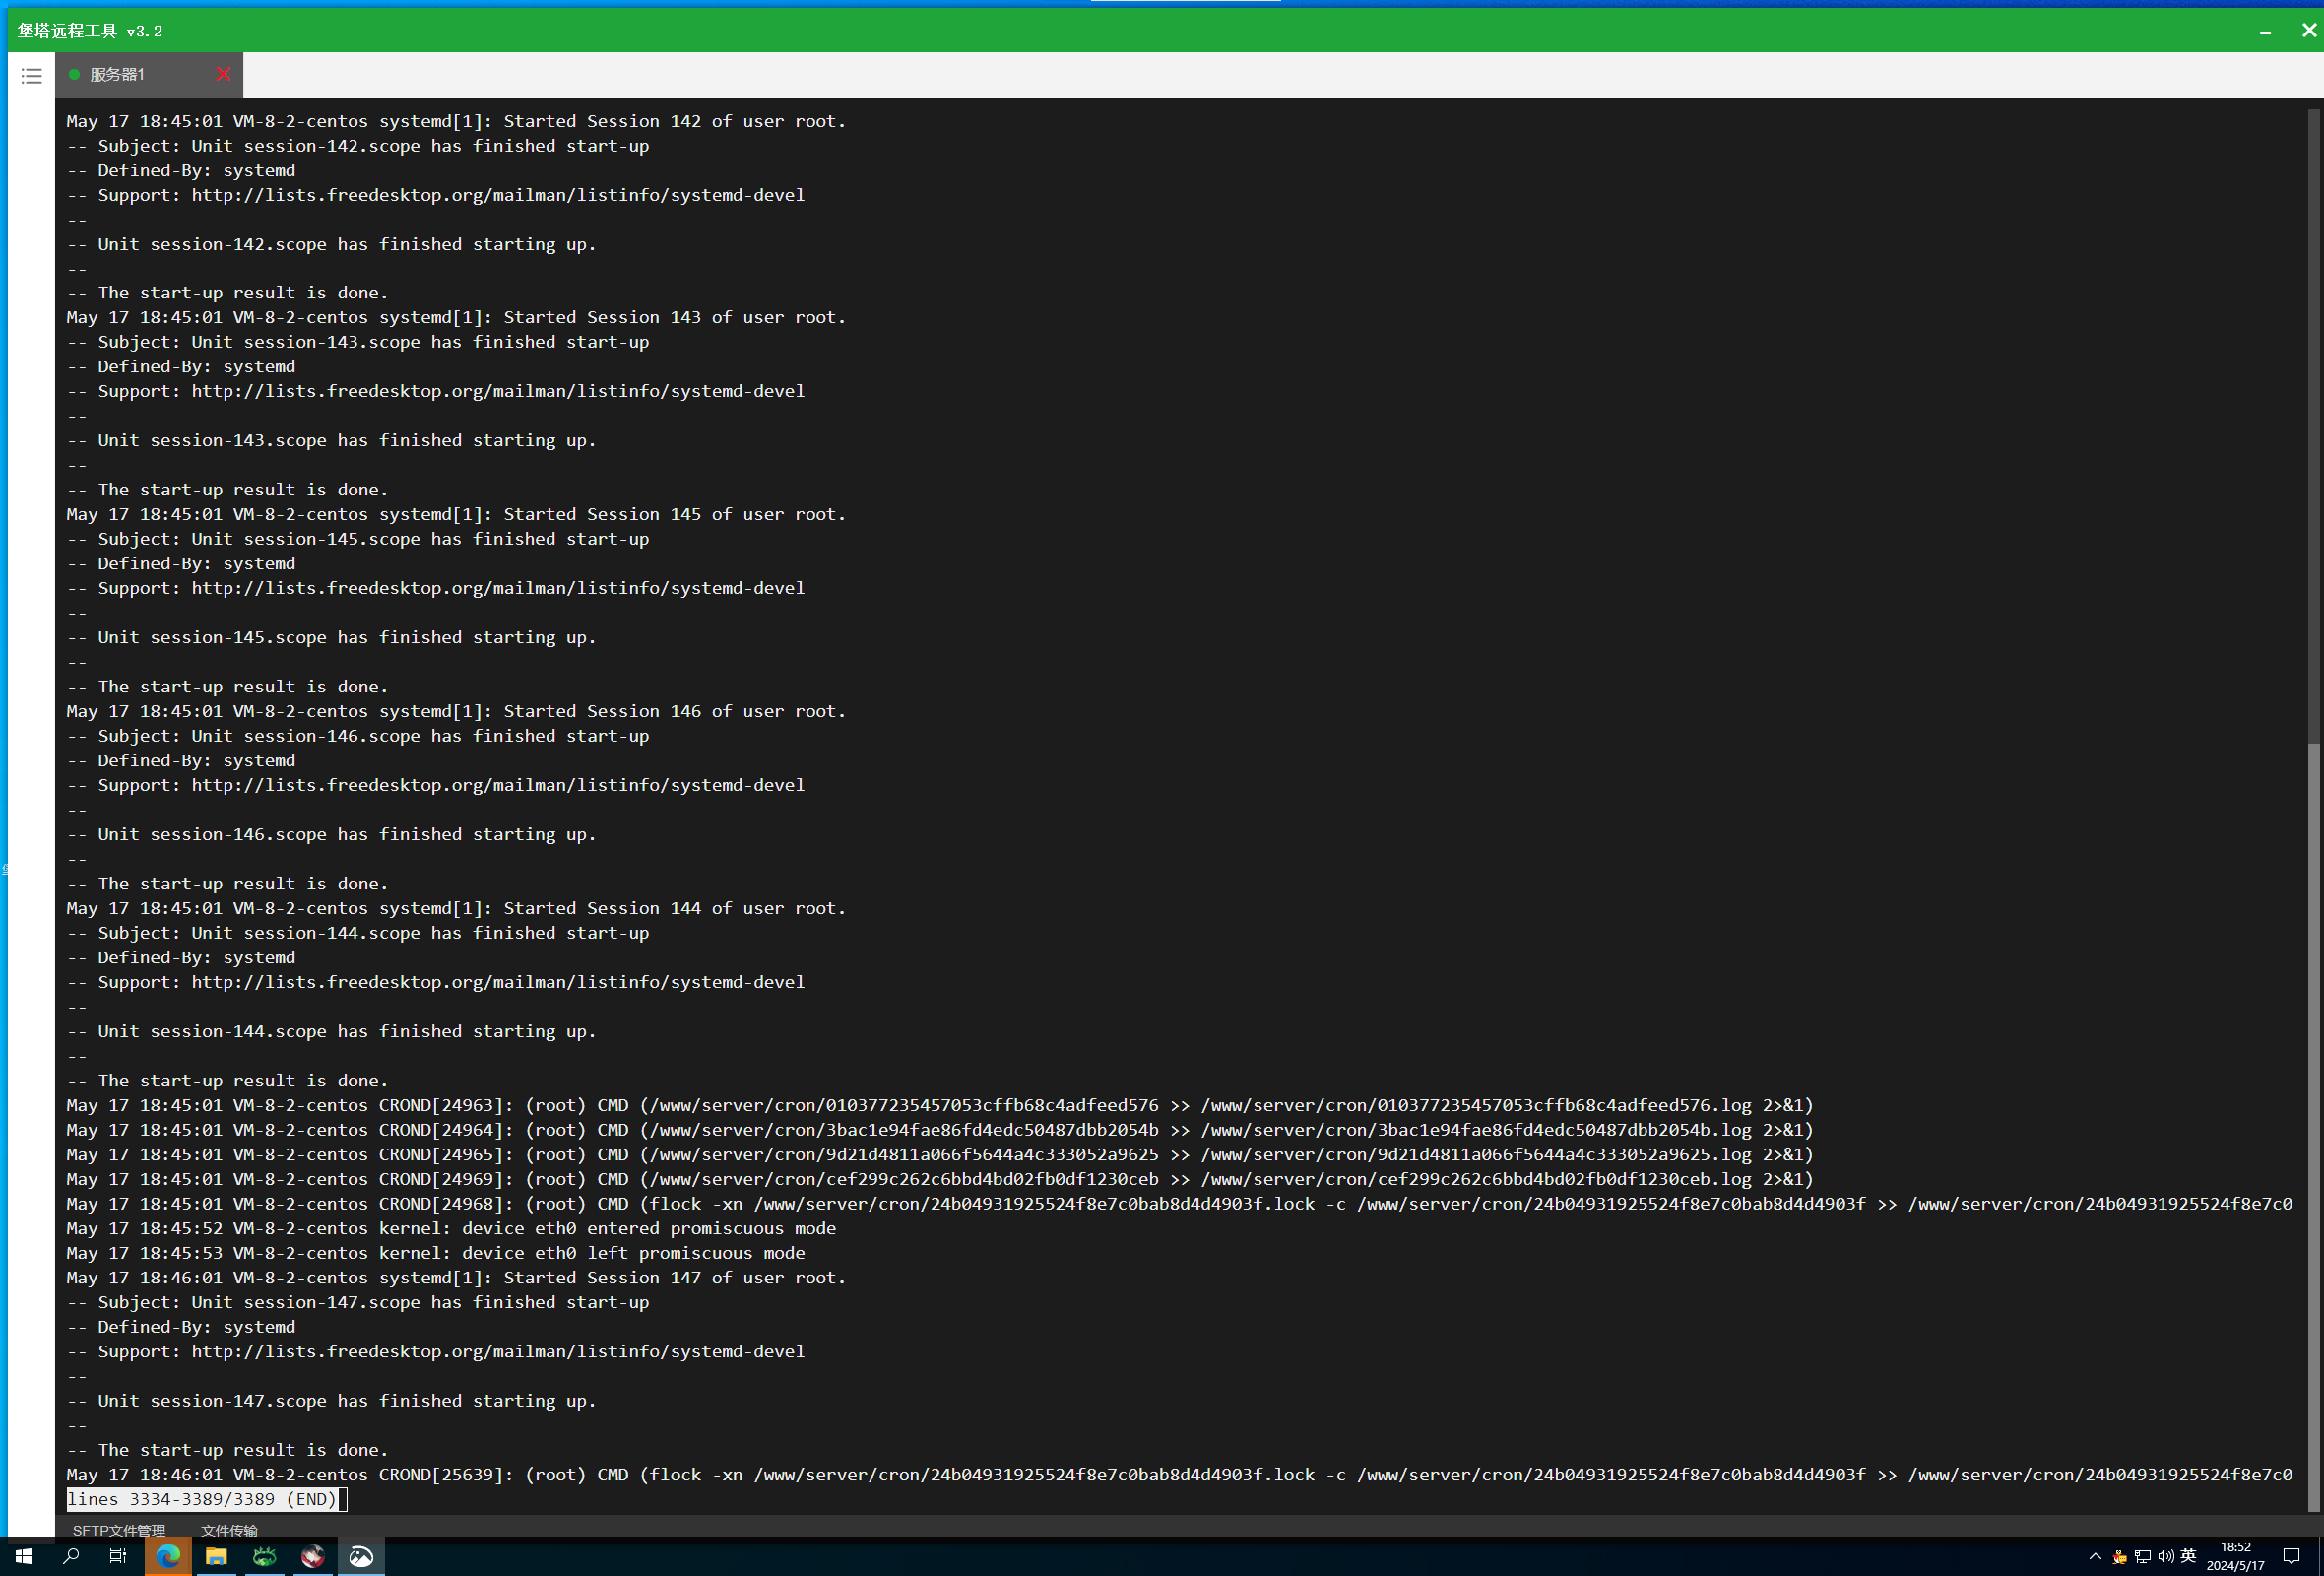Open the green dragon app on taskbar
Image resolution: width=2324 pixels, height=1576 pixels.
264,1556
